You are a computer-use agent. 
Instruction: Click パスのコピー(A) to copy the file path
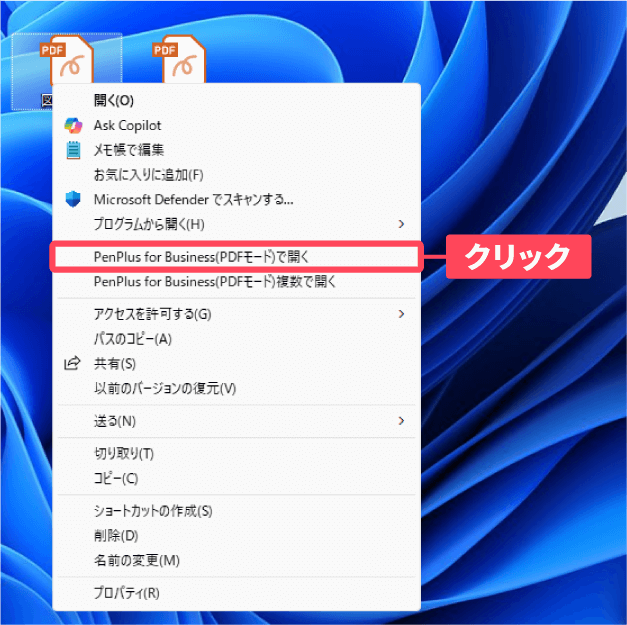tap(132, 339)
